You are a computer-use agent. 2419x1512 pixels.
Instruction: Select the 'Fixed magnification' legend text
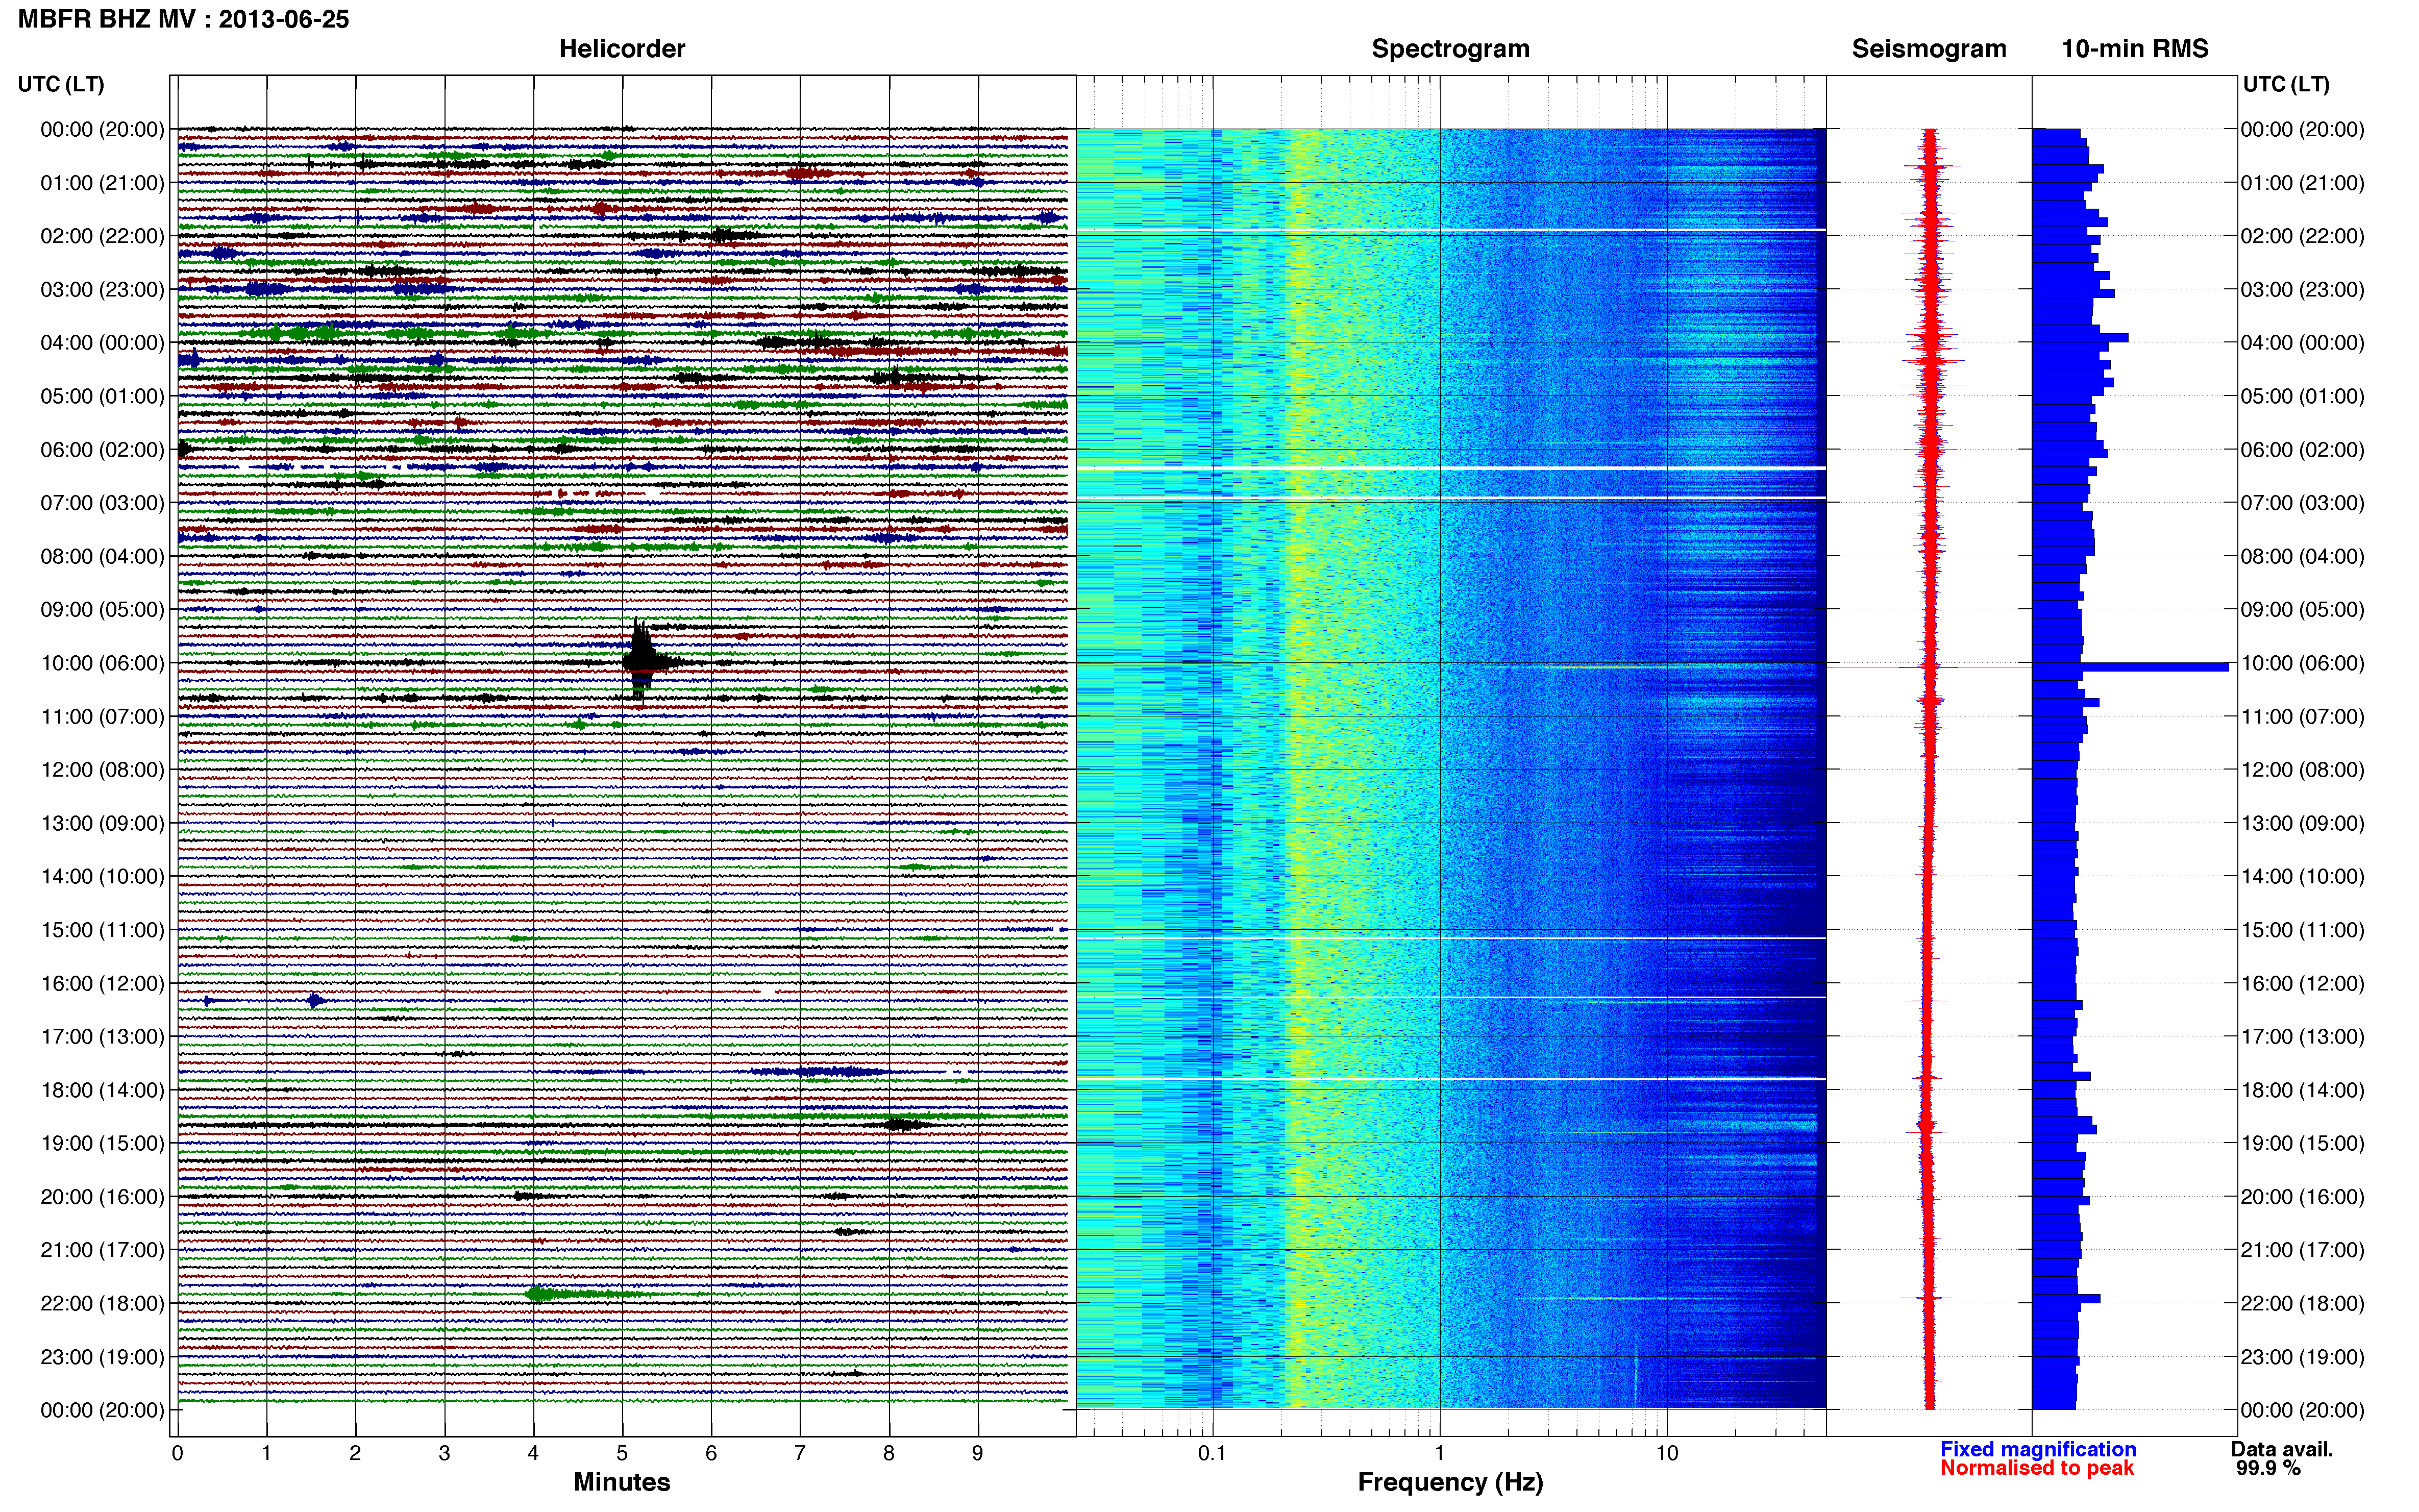[x=2038, y=1449]
